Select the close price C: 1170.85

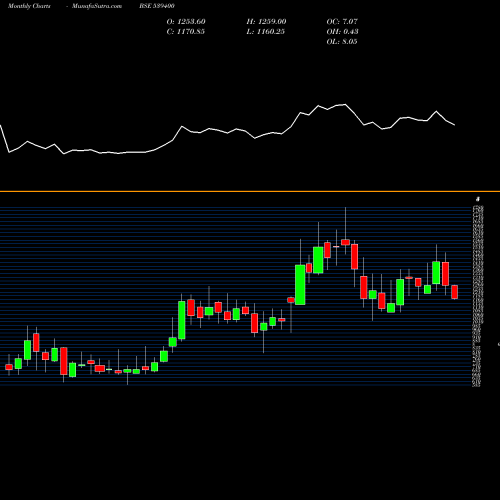[x=186, y=32]
